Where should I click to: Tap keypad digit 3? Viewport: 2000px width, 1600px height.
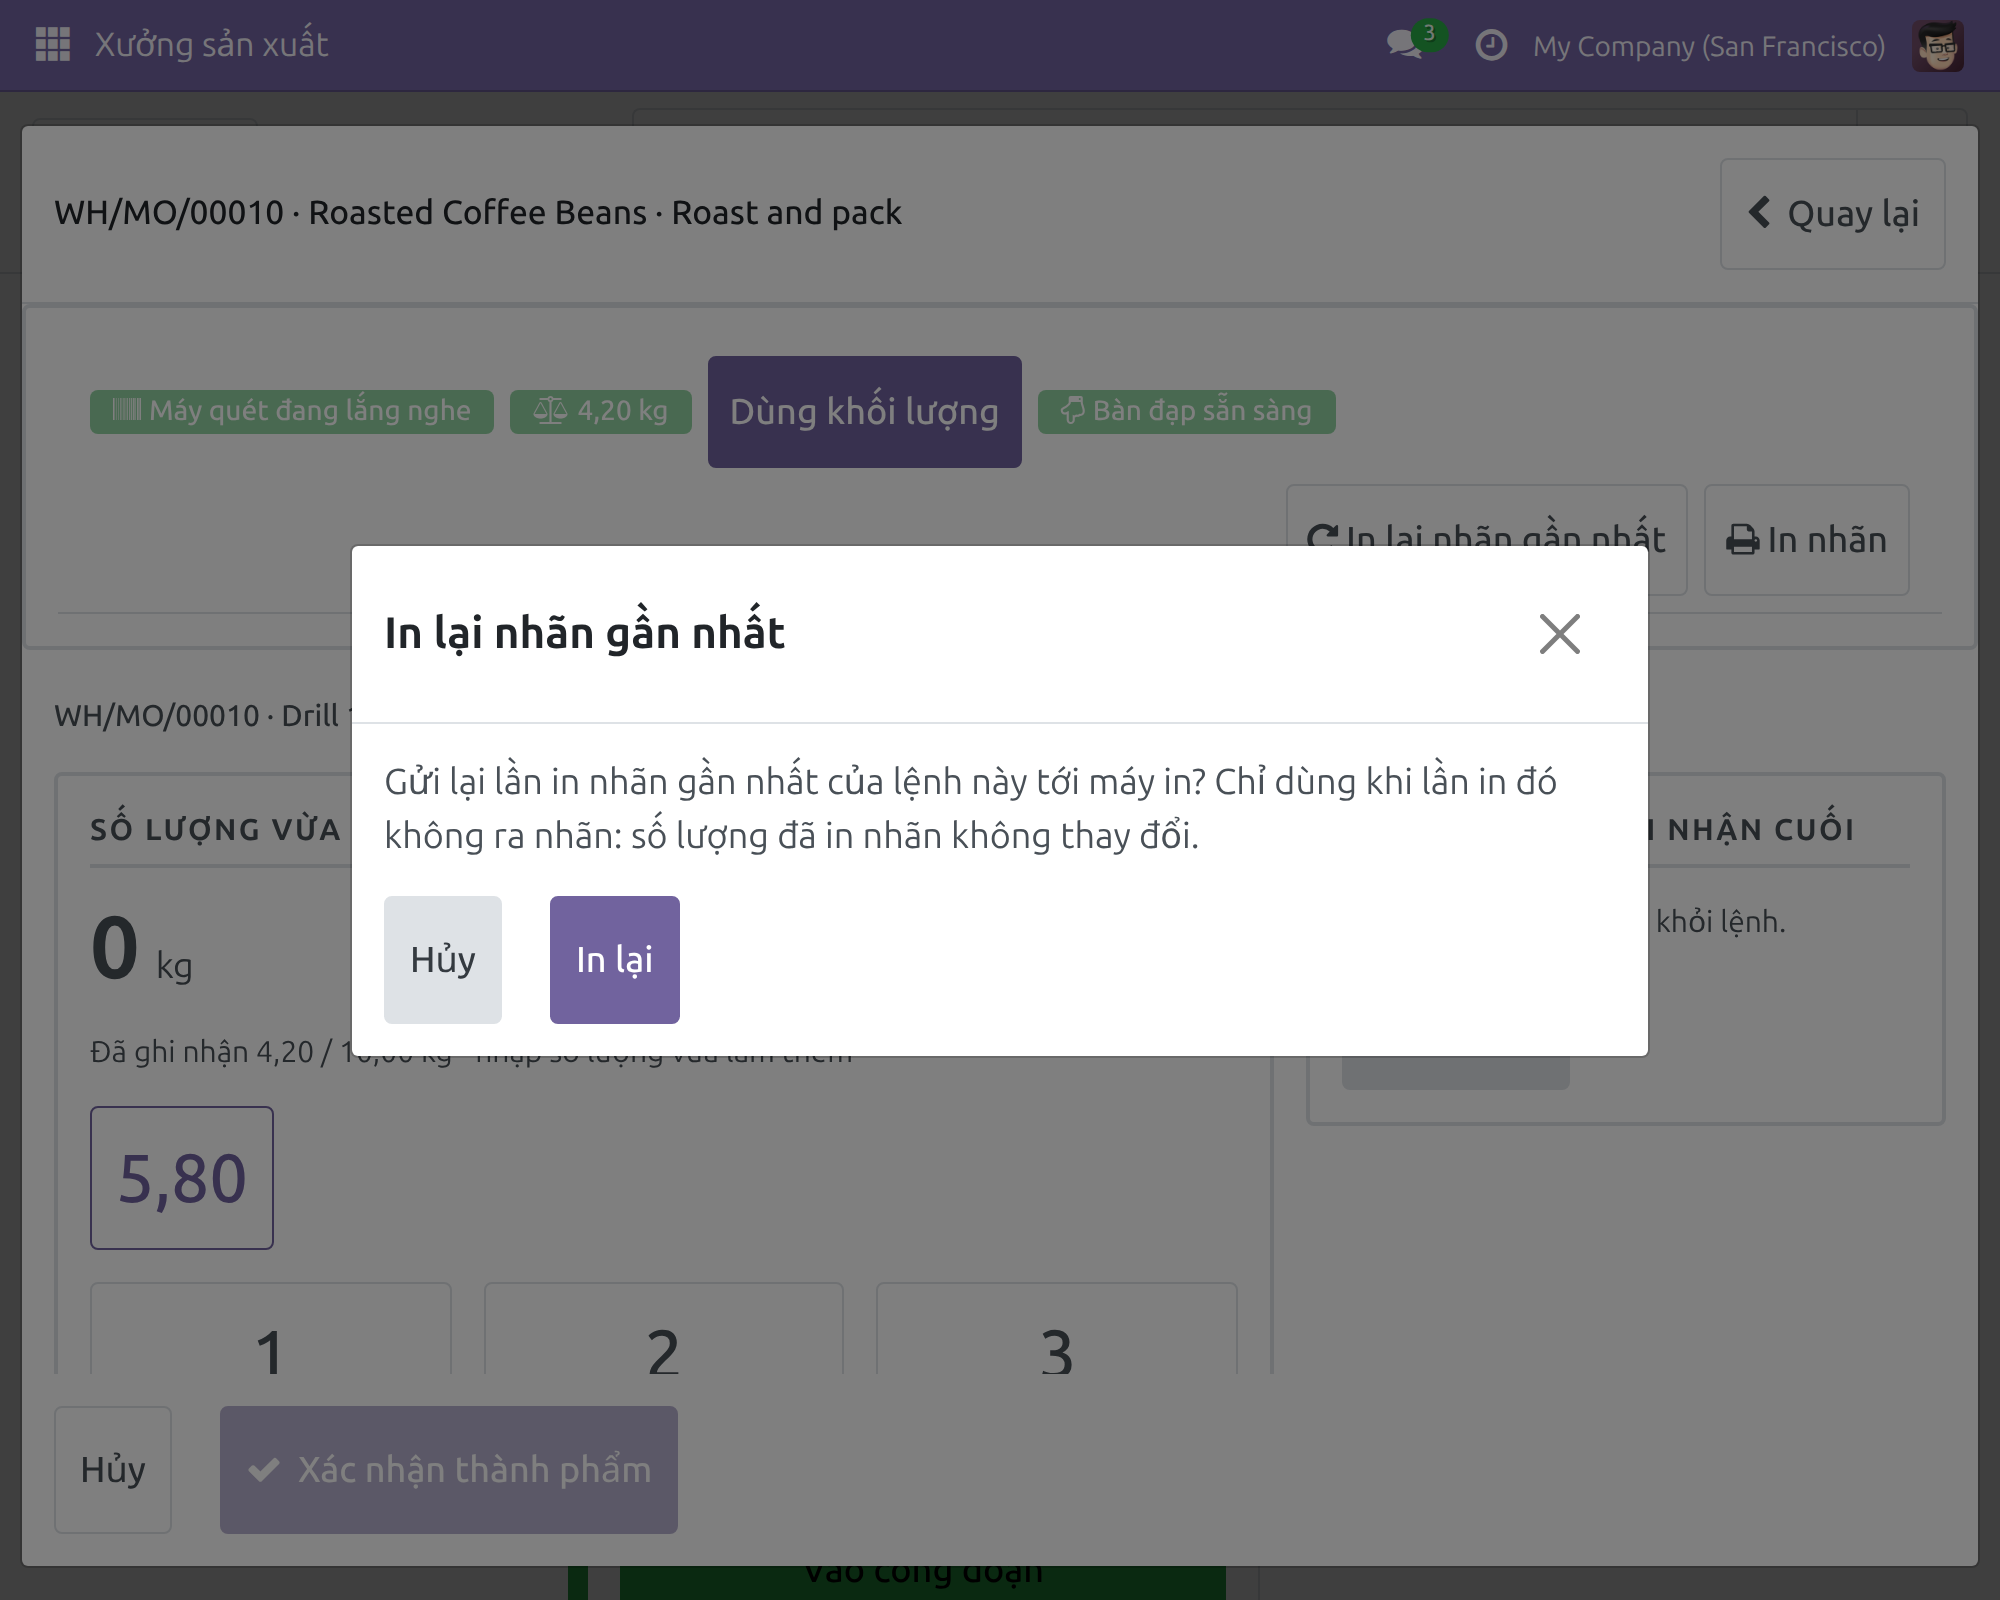coord(1056,1330)
